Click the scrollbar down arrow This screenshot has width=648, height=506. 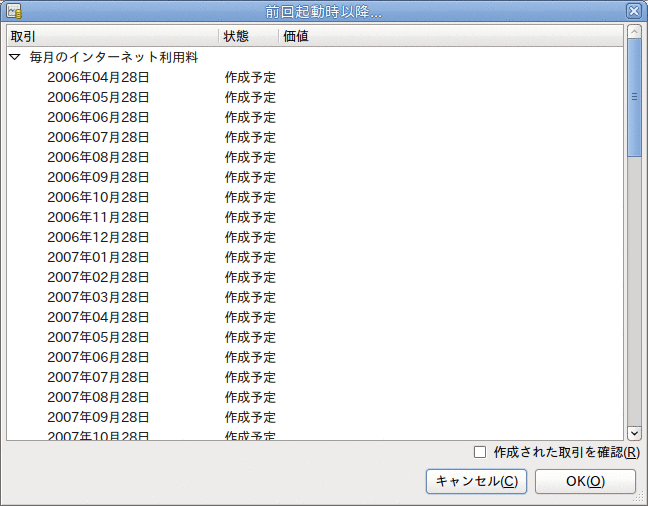pos(634,433)
